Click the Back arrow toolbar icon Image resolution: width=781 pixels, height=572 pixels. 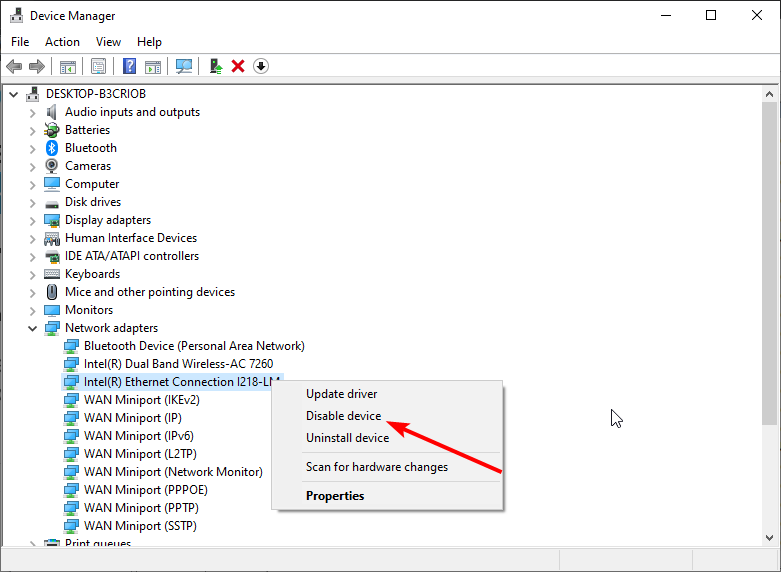coord(14,66)
